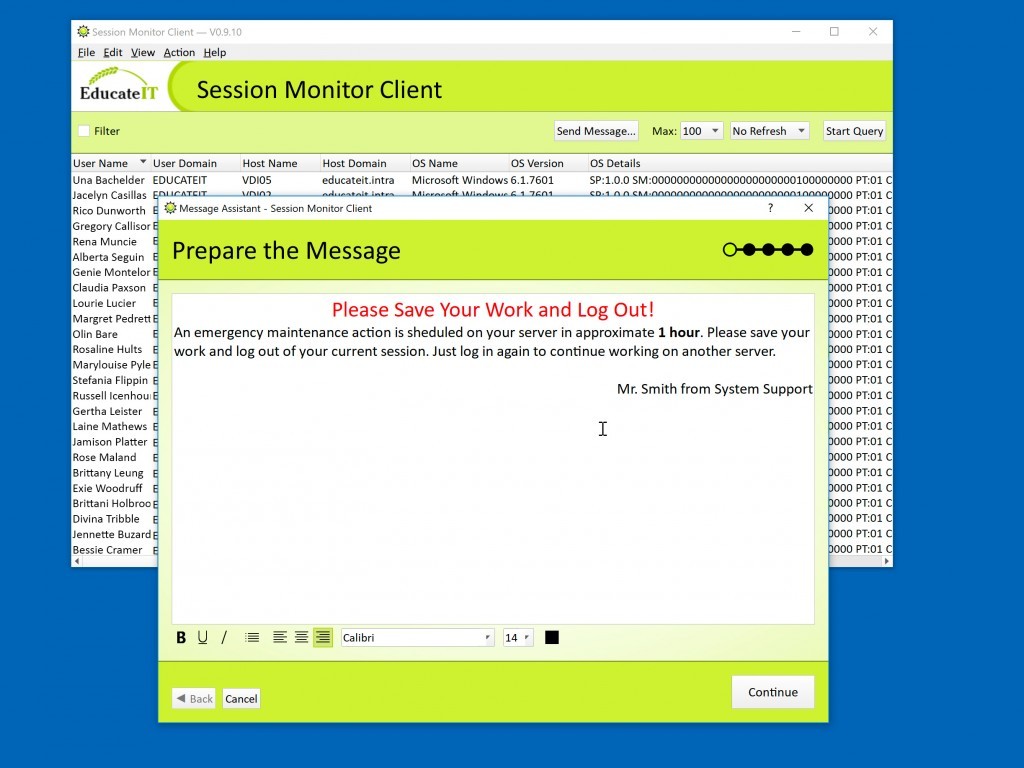Image resolution: width=1024 pixels, height=768 pixels.
Task: Sort by the User Name column header
Action: 101,163
